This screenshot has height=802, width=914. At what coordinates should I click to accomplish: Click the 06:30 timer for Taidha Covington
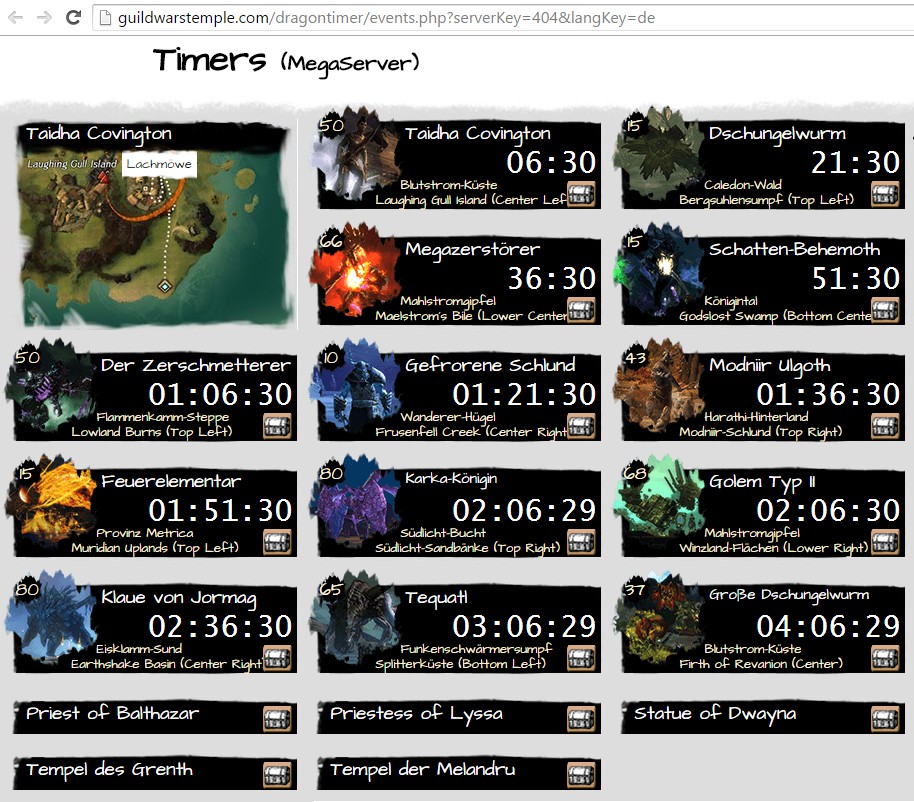551,163
